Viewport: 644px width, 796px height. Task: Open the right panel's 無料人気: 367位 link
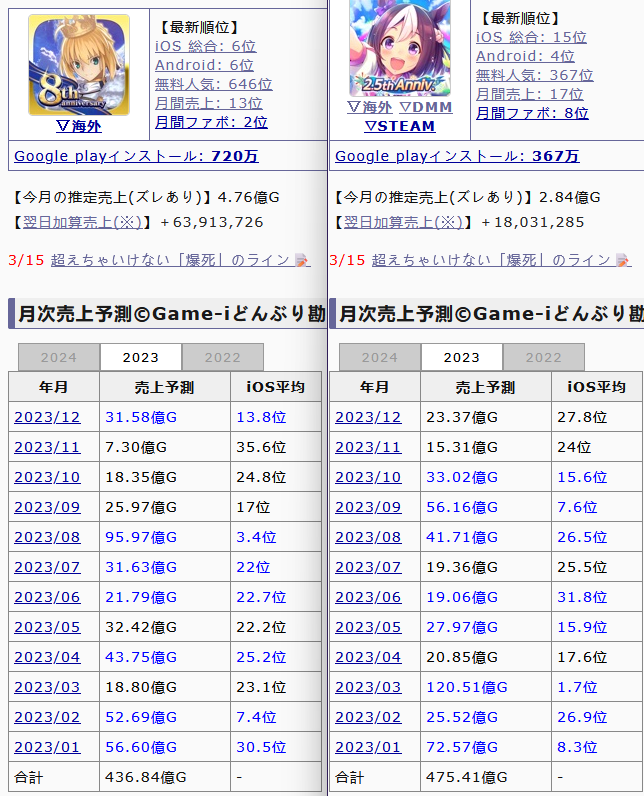(535, 75)
